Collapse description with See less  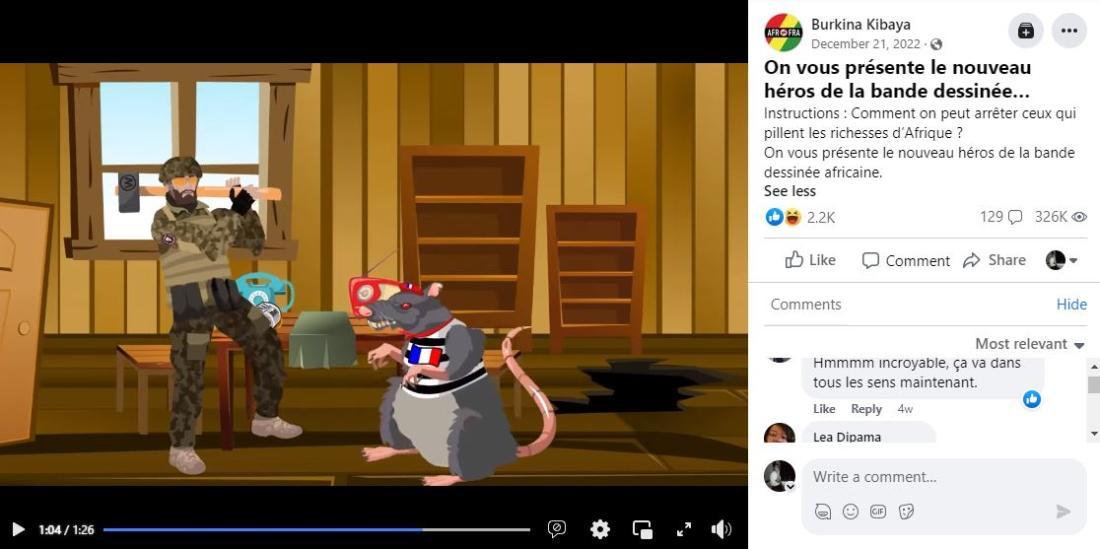pyautogui.click(x=789, y=191)
